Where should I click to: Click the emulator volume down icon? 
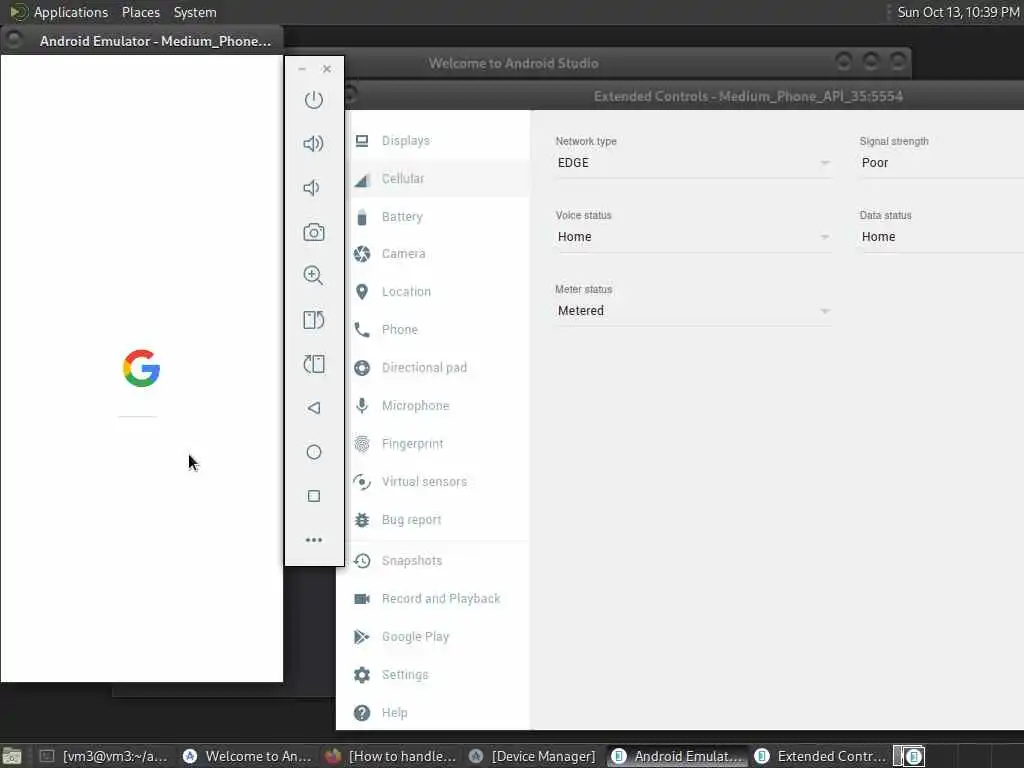coord(312,188)
